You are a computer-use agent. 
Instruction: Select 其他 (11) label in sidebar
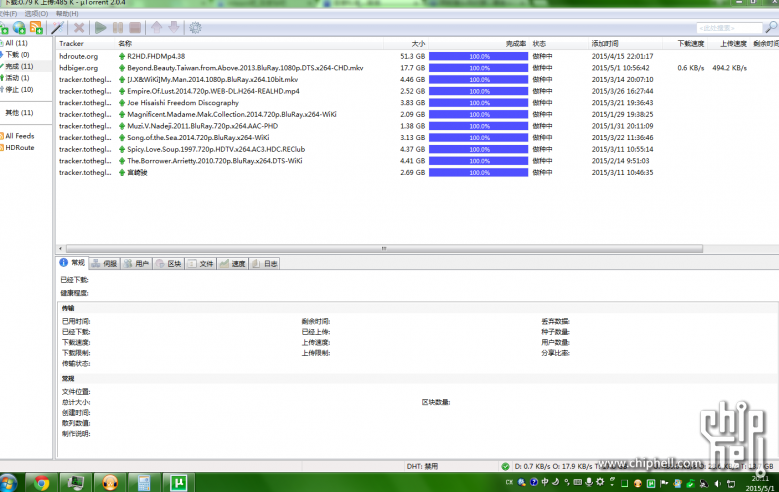point(19,113)
